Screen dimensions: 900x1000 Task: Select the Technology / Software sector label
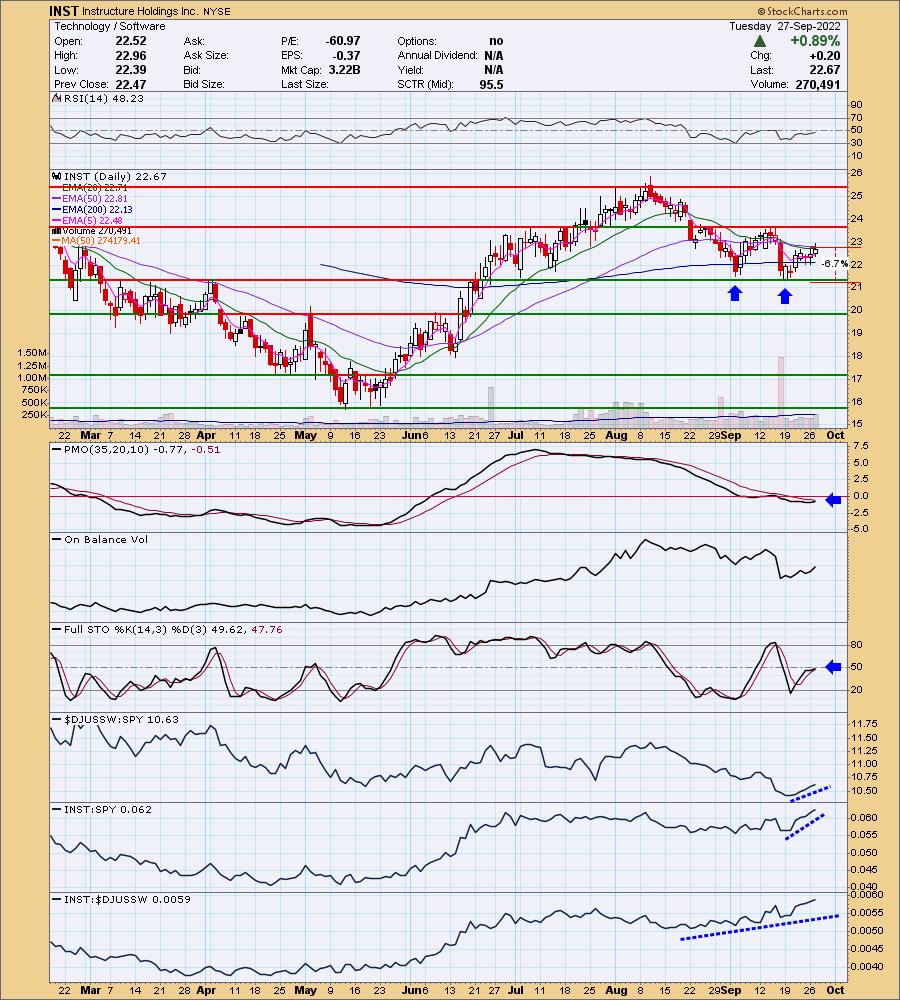110,26
